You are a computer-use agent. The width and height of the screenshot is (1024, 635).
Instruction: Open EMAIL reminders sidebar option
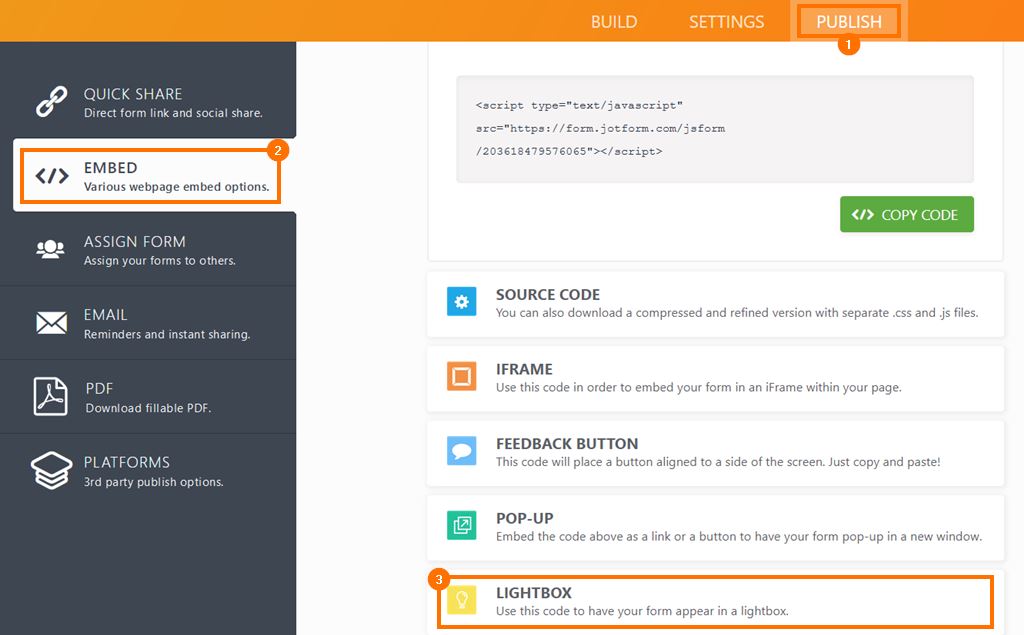point(148,323)
